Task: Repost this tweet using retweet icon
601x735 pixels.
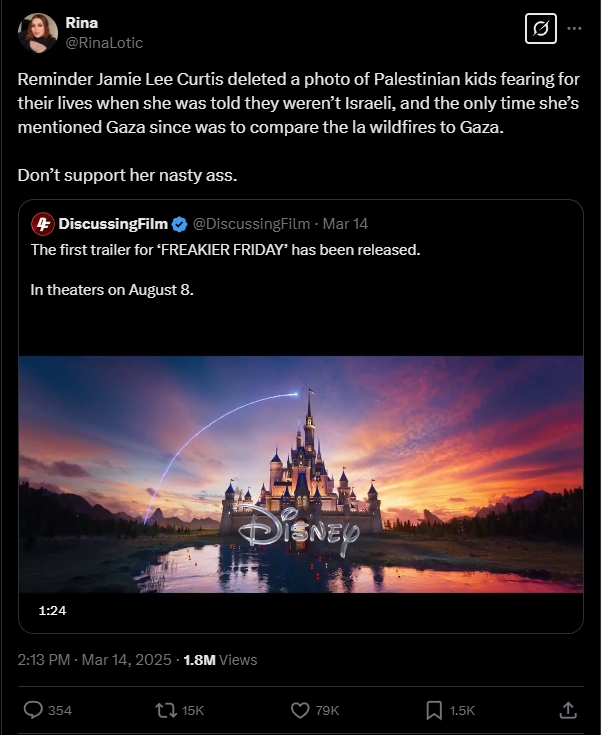Action: pyautogui.click(x=166, y=710)
